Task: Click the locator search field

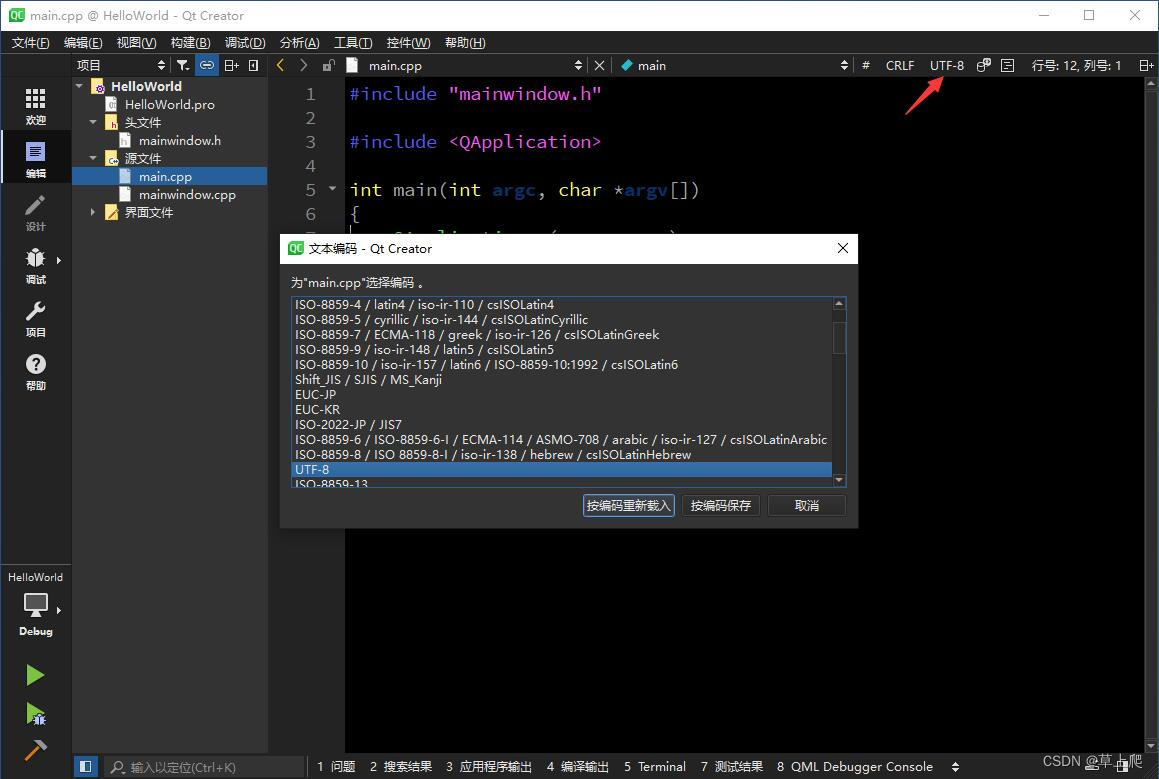Action: click(205, 767)
